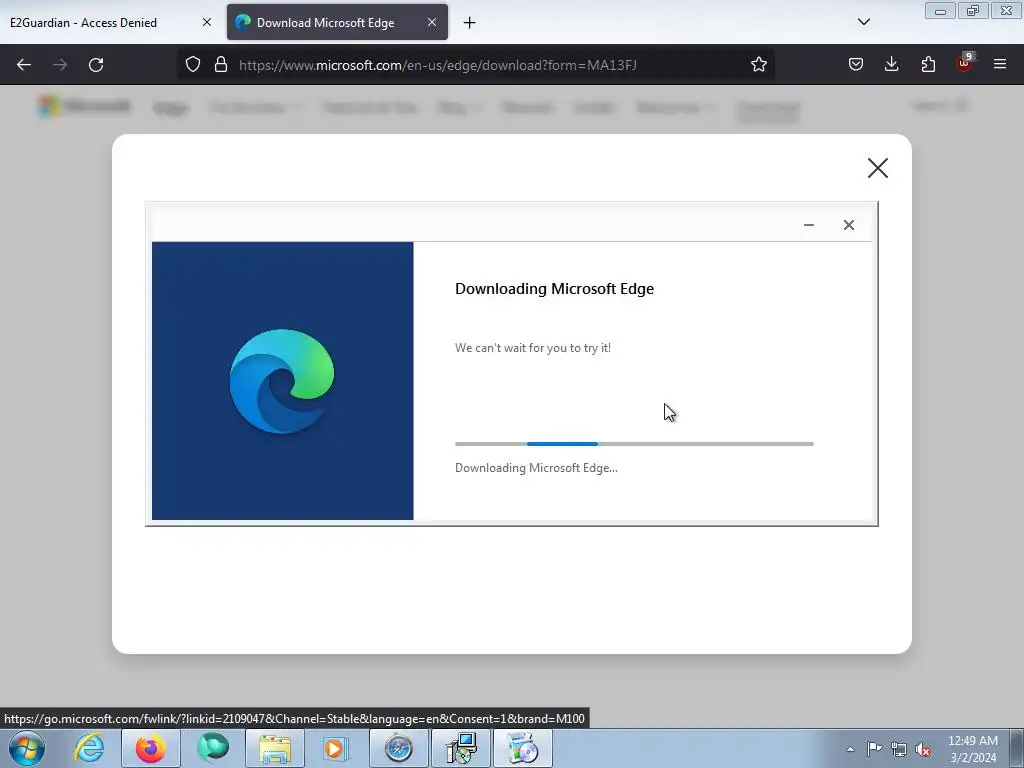Close the Download Microsoft Edge tab
The height and width of the screenshot is (768, 1024).
pos(432,22)
